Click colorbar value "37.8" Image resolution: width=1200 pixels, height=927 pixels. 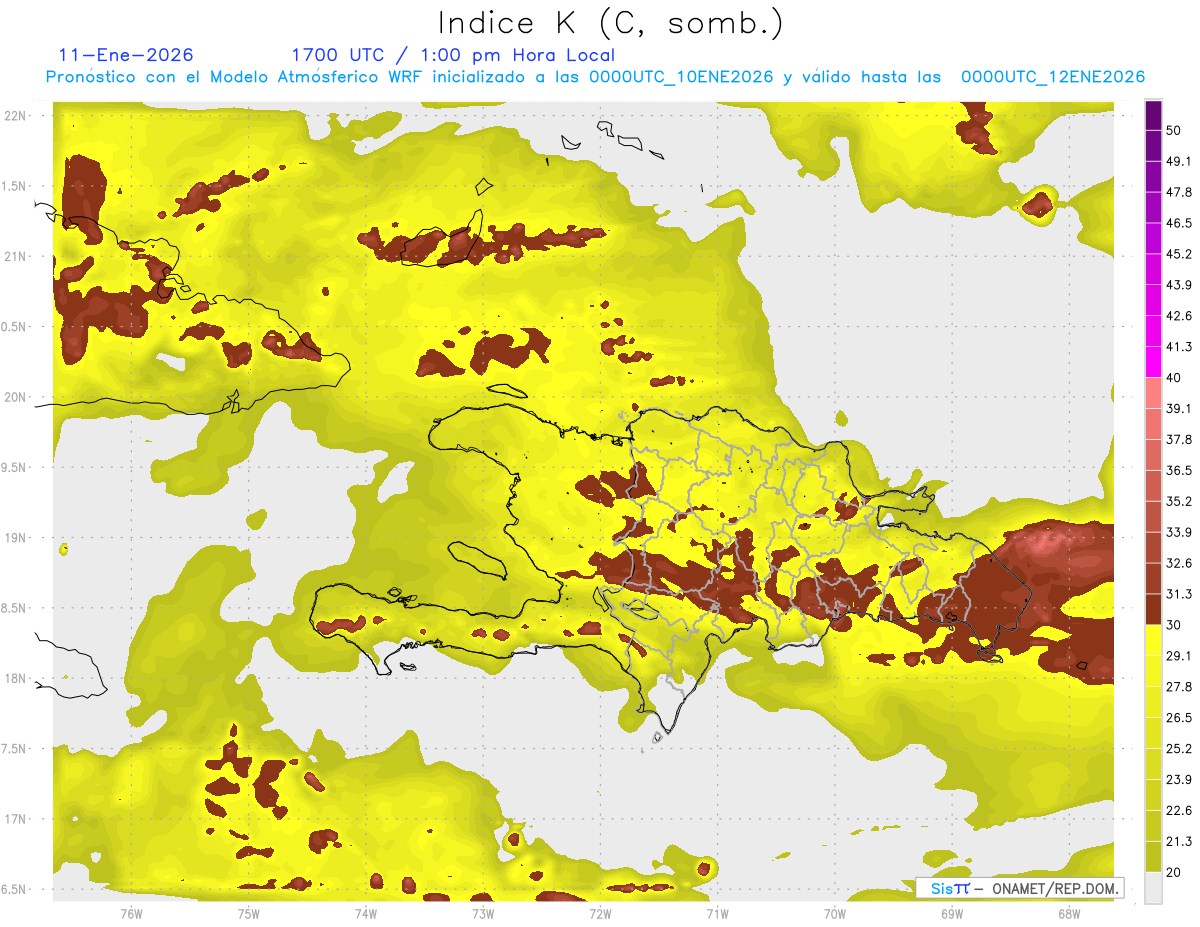pyautogui.click(x=1179, y=440)
